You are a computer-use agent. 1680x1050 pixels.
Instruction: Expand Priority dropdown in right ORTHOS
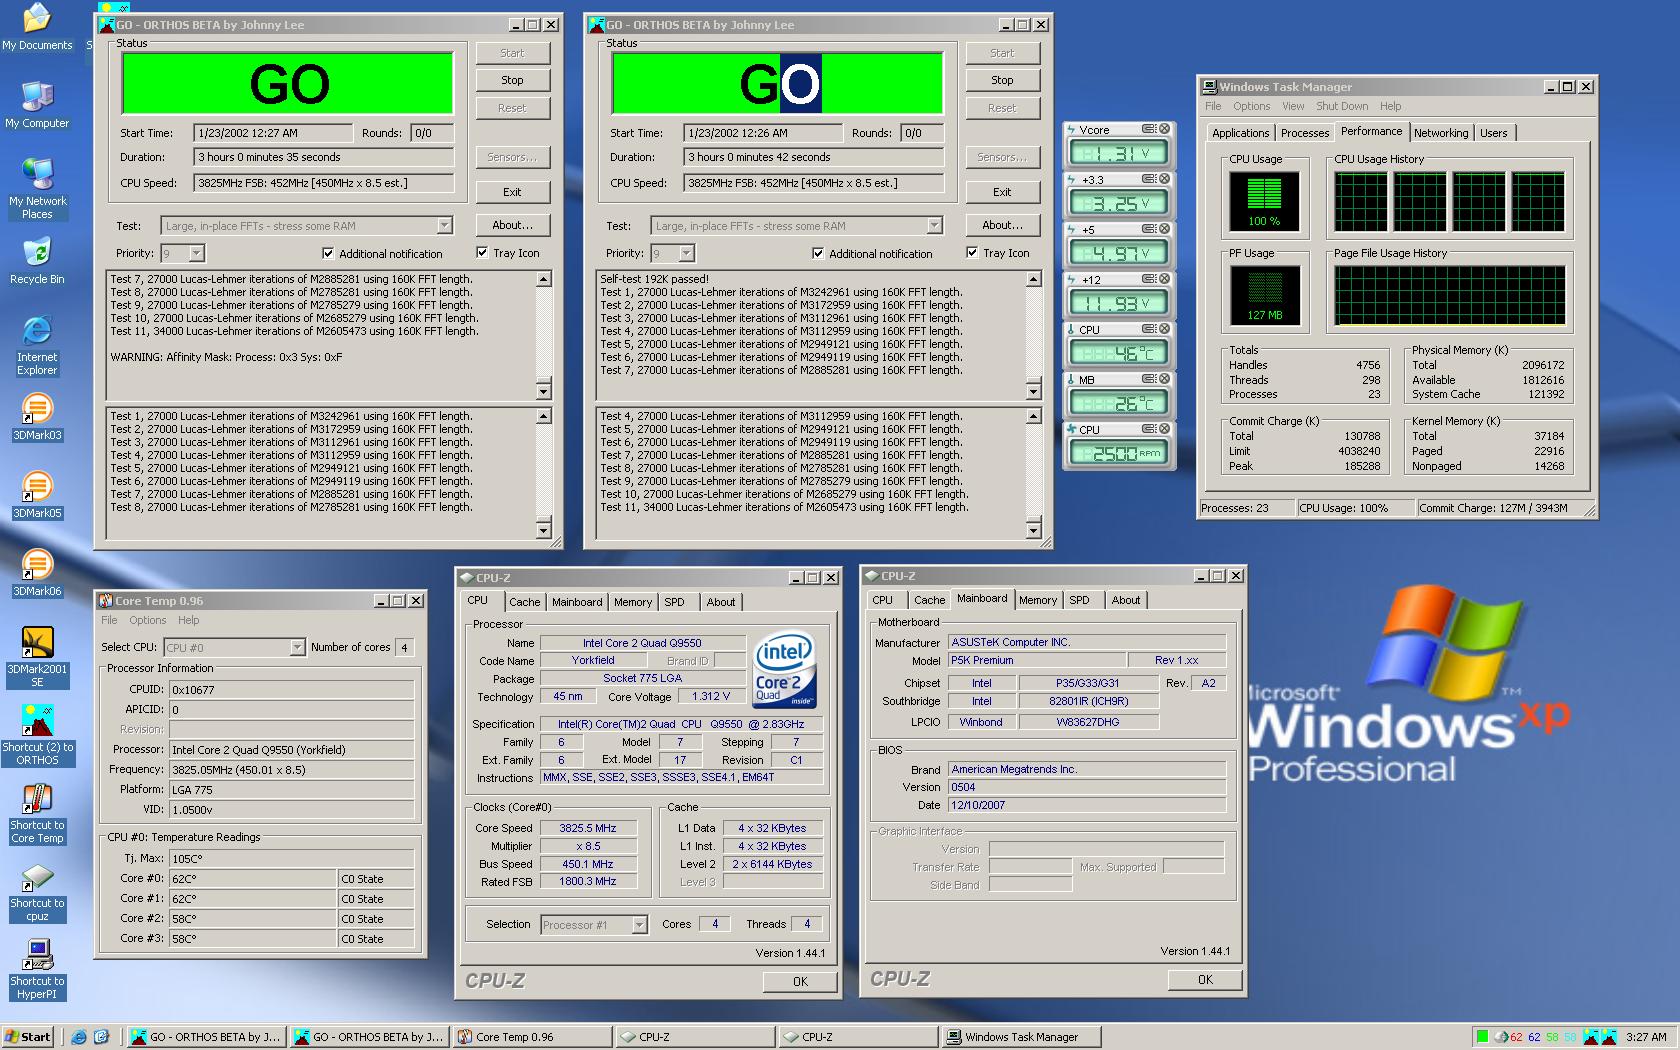pos(686,254)
